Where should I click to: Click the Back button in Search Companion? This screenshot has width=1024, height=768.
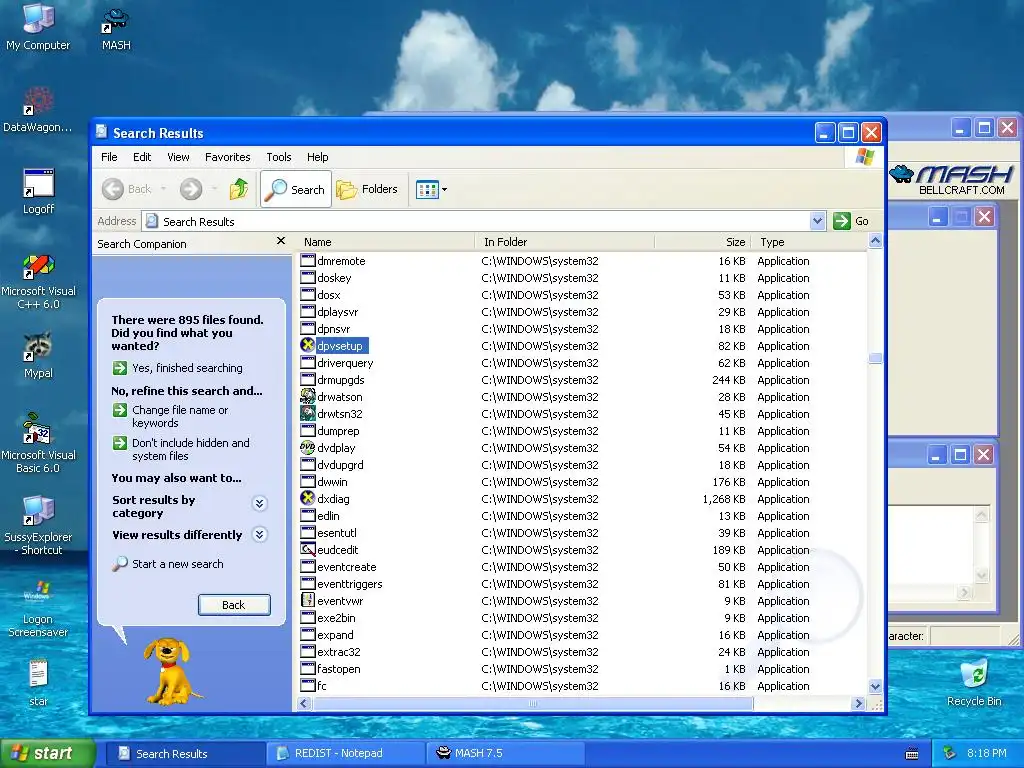[234, 605]
